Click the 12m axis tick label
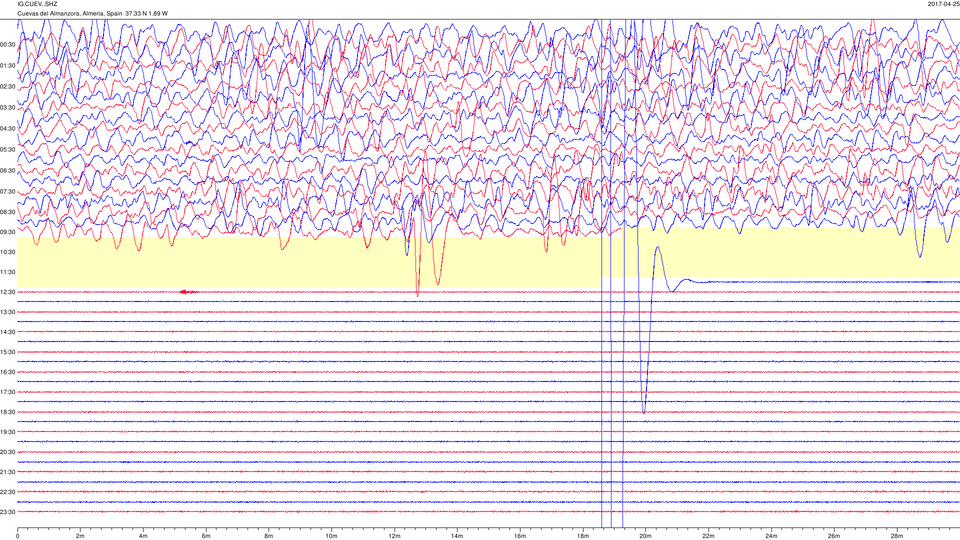The height and width of the screenshot is (540, 960). point(394,536)
